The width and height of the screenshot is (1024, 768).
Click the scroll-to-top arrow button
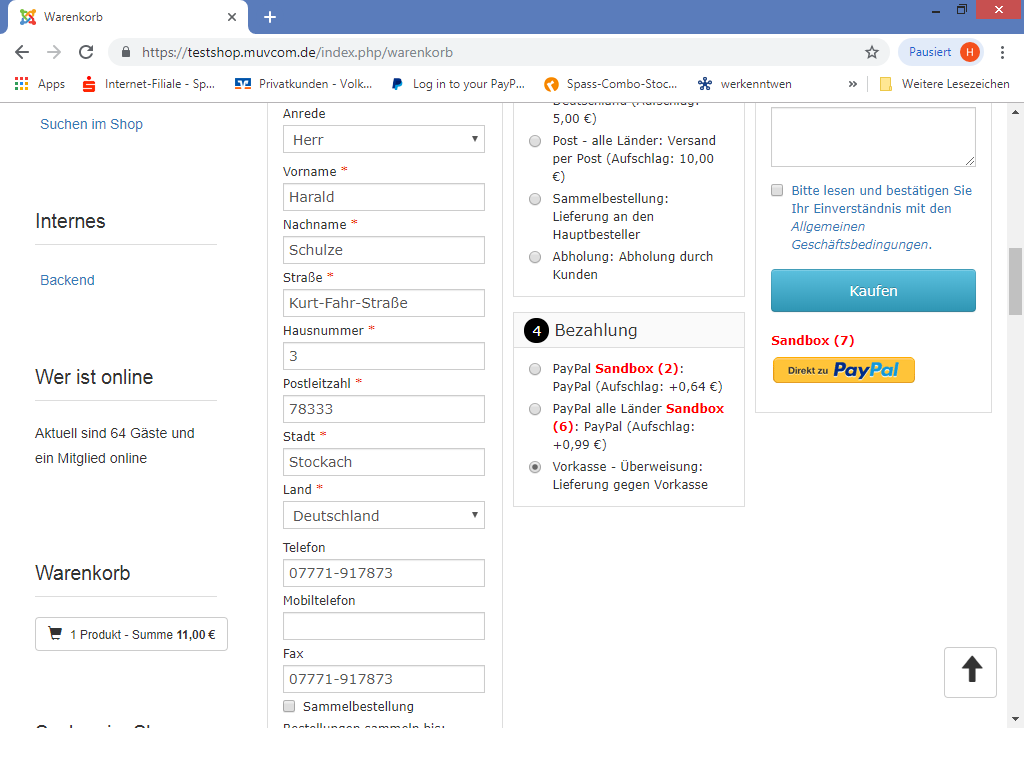pos(970,671)
